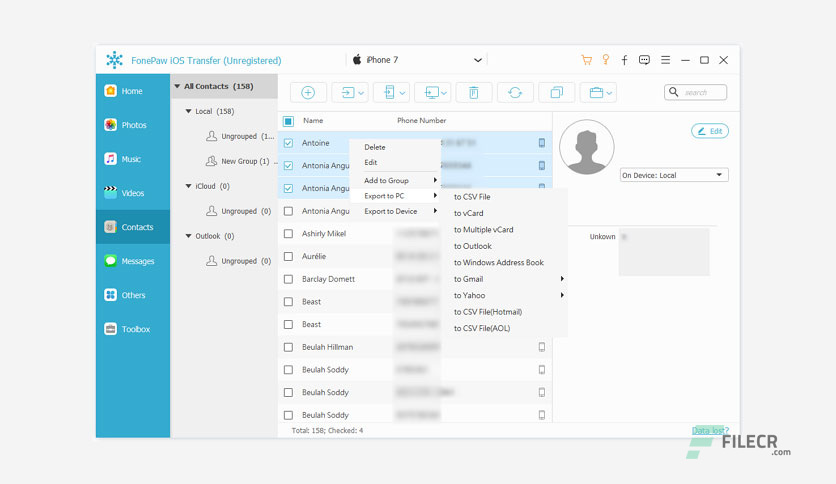Open the hamburger menu icon

665,60
